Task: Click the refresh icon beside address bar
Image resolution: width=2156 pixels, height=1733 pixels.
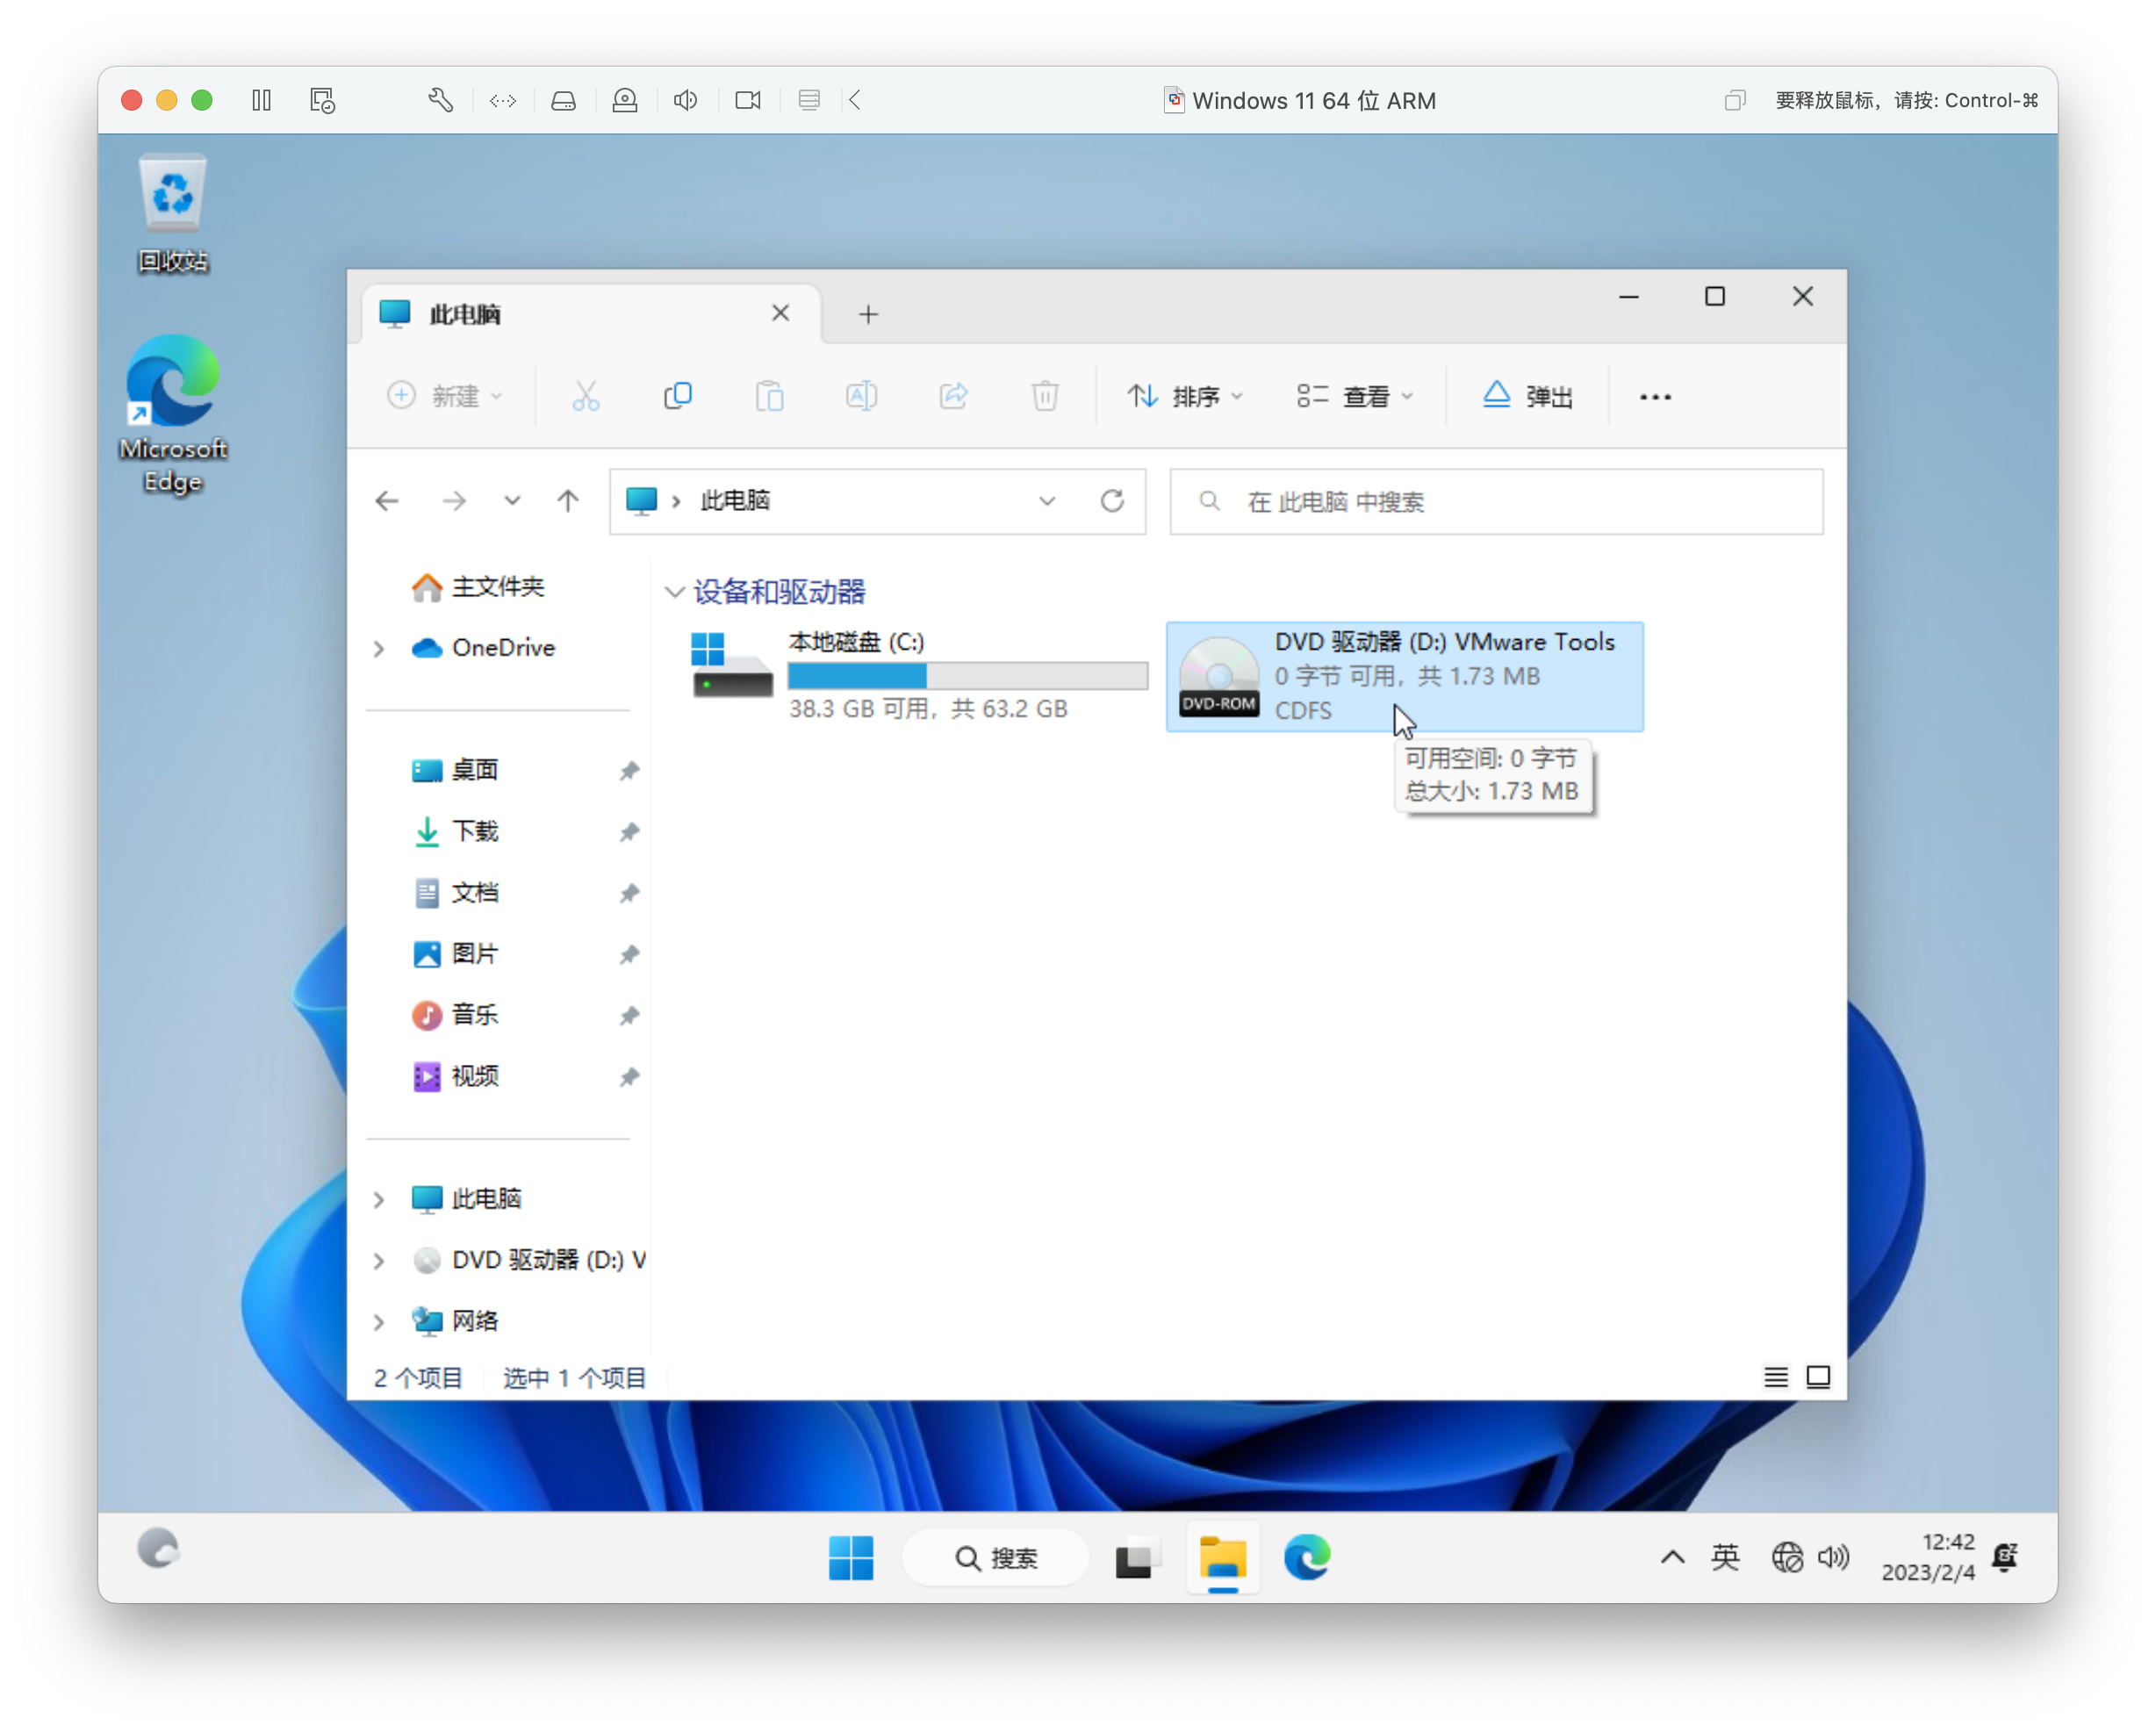Action: 1112,501
